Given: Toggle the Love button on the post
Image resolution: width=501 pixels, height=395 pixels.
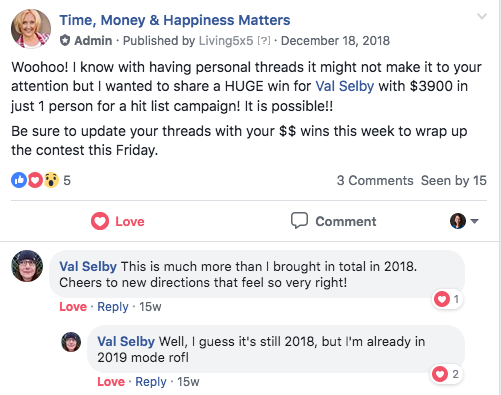Looking at the screenshot, I should point(118,221).
